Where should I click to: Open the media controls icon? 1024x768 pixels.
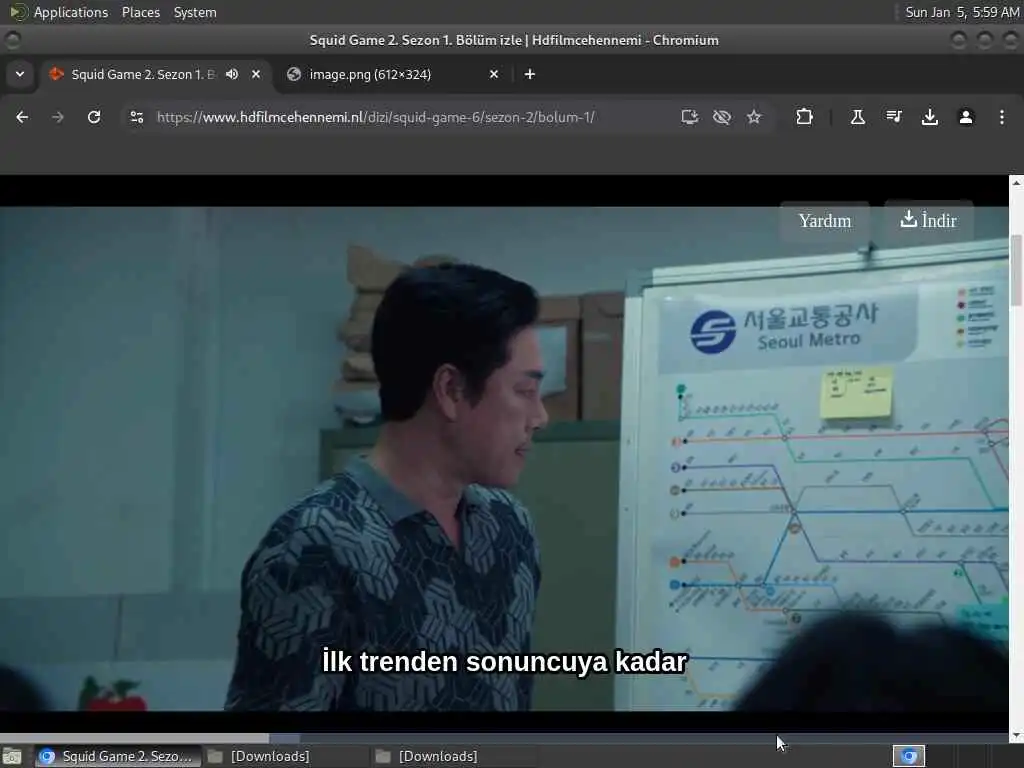(894, 117)
